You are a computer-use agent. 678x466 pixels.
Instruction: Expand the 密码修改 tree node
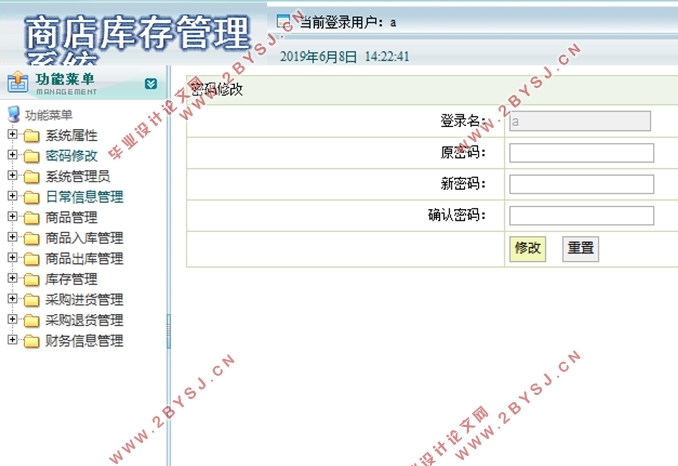point(13,154)
